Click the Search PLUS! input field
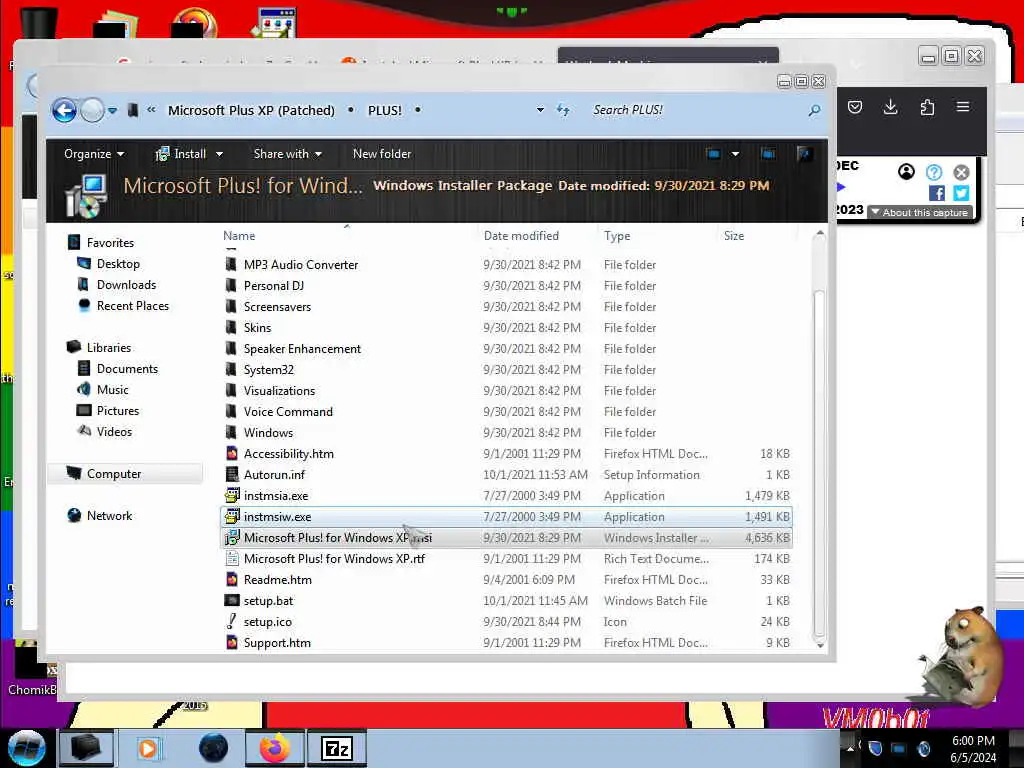Viewport: 1024px width, 768px height. (x=696, y=110)
